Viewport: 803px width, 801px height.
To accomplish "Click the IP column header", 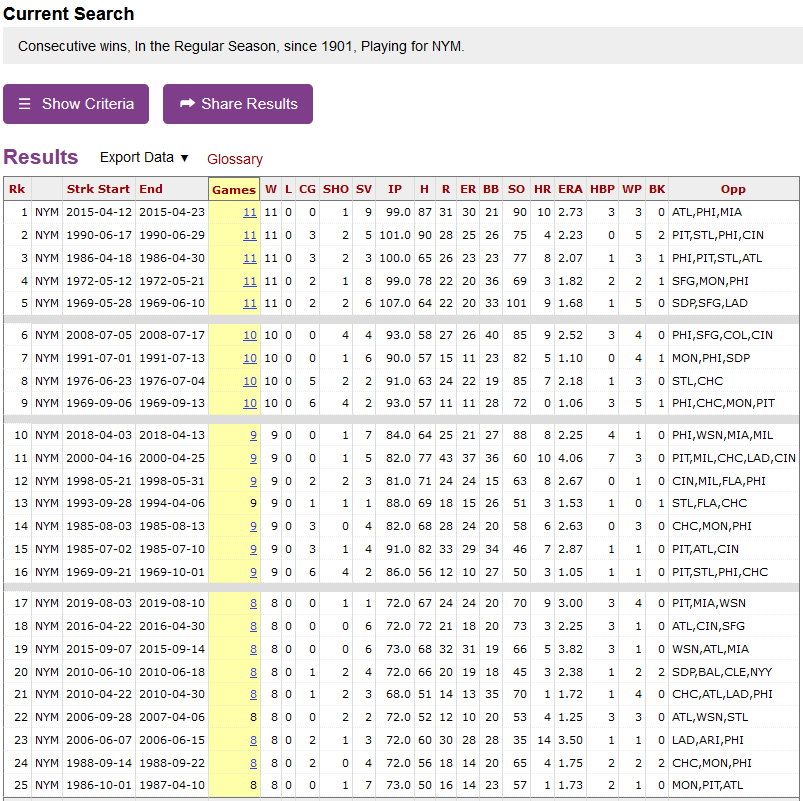I will tap(394, 189).
